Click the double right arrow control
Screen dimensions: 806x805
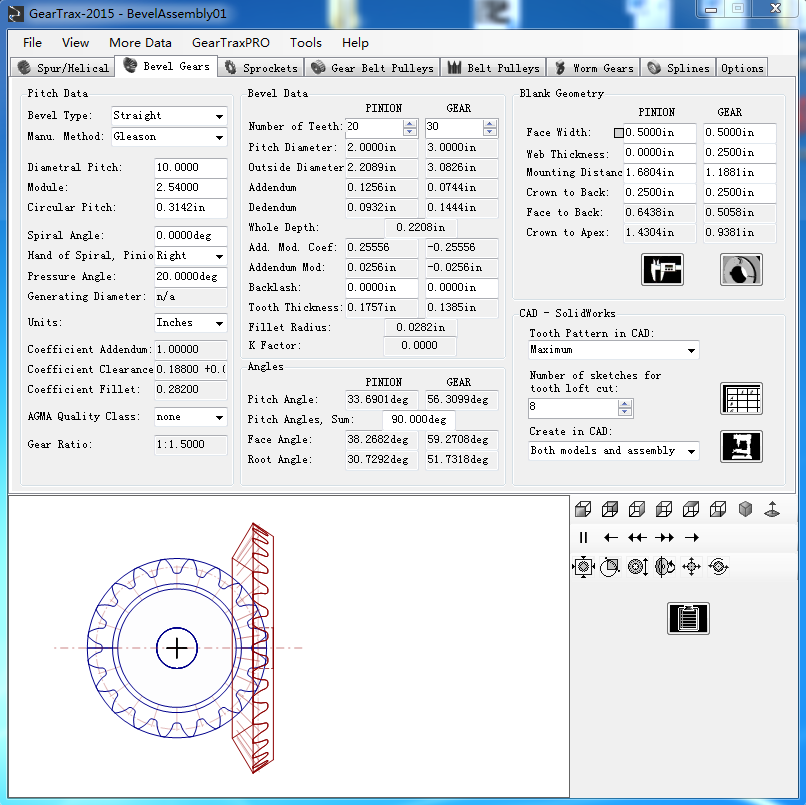(664, 538)
